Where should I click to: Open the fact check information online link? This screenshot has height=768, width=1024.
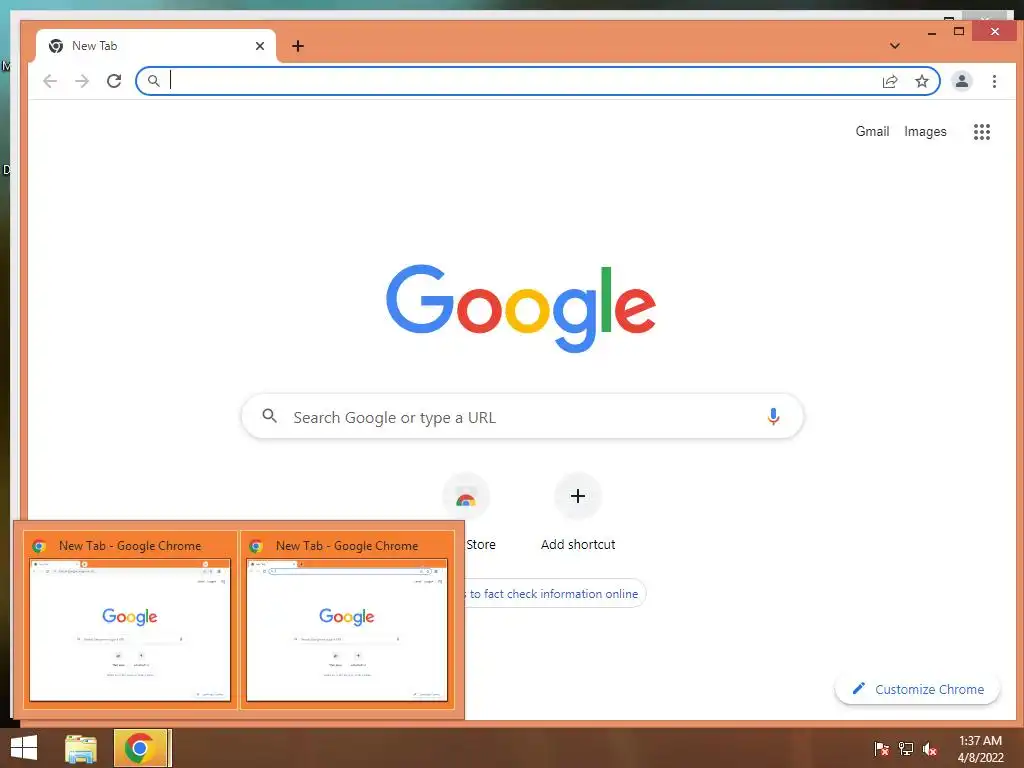553,594
